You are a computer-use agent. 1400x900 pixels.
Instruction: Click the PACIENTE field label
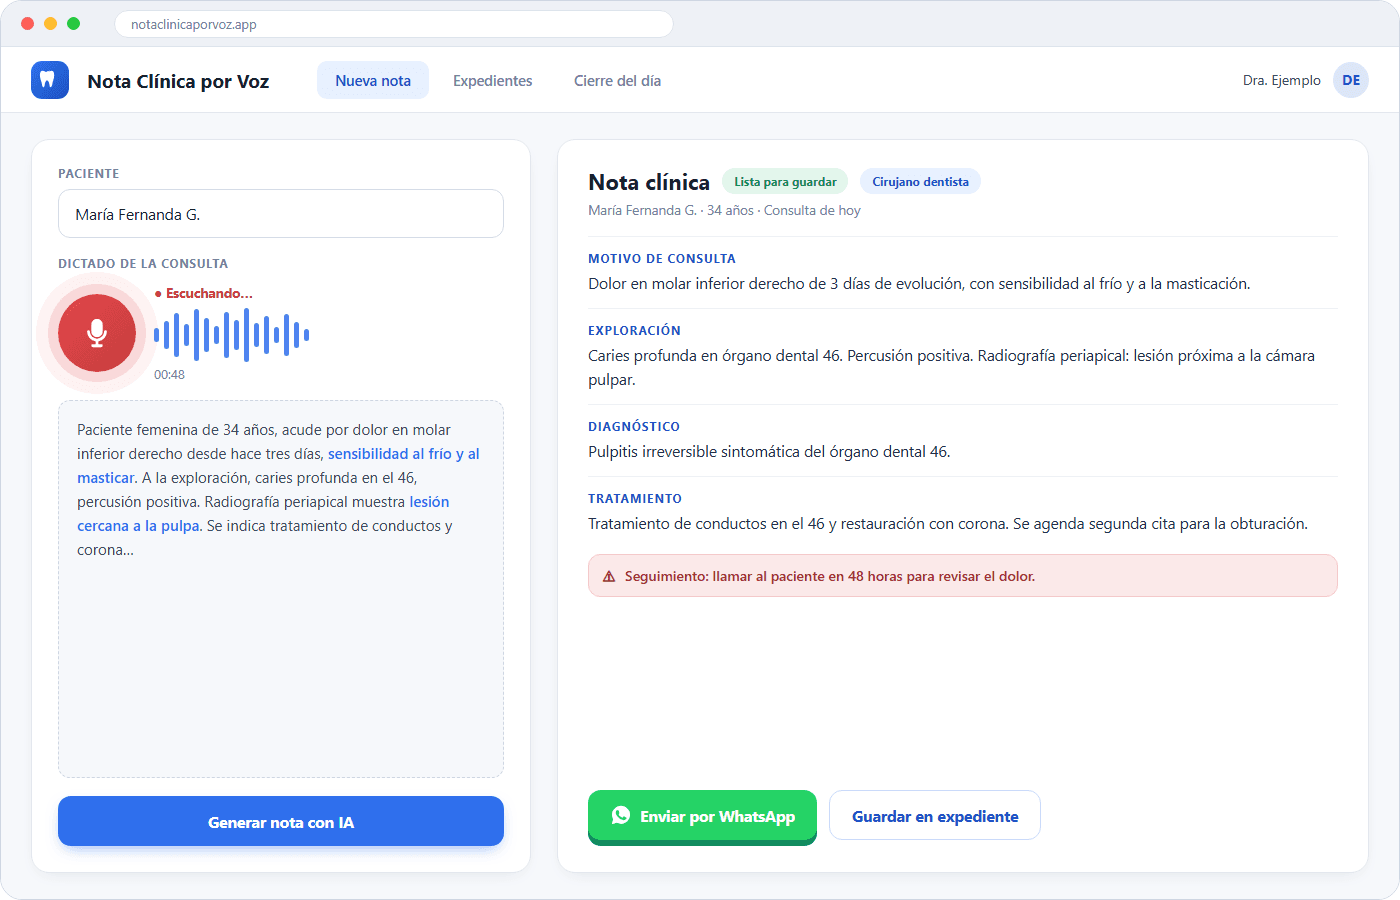coord(89,174)
